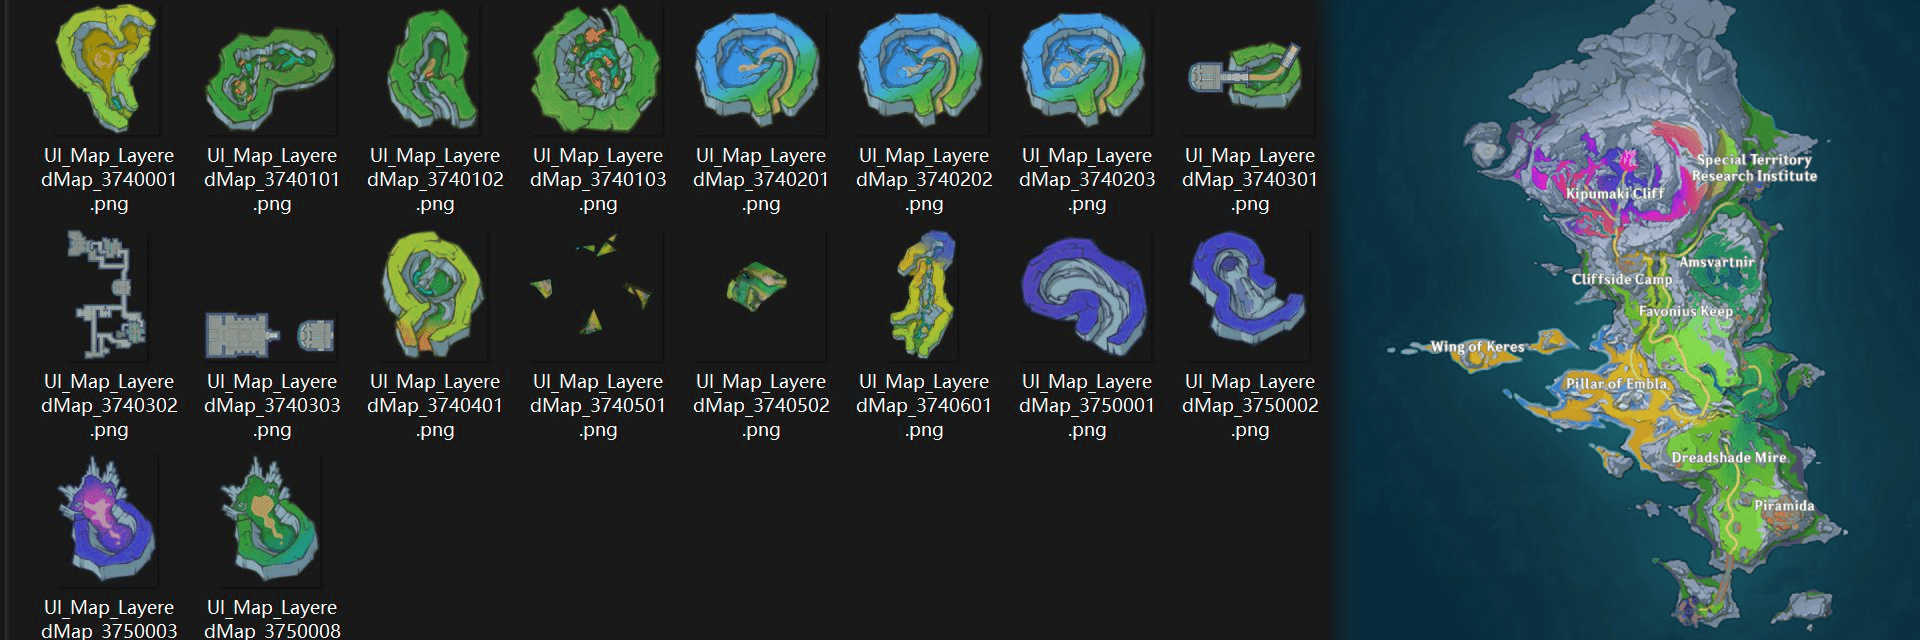Click the Kipumaki Cliff label on map
The height and width of the screenshot is (640, 1920).
tap(1614, 194)
